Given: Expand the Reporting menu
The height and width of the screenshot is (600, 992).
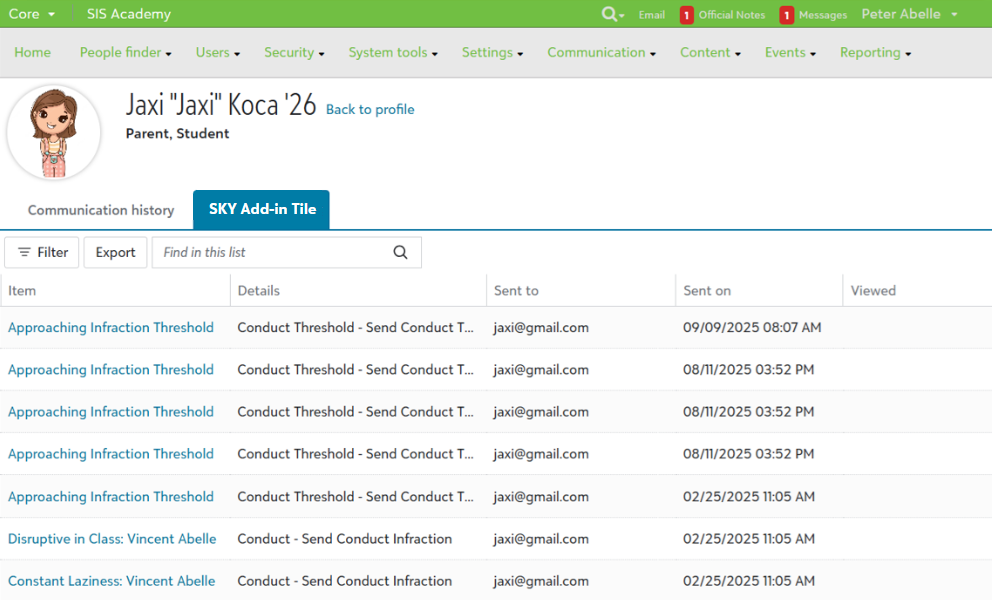Looking at the screenshot, I should point(870,52).
